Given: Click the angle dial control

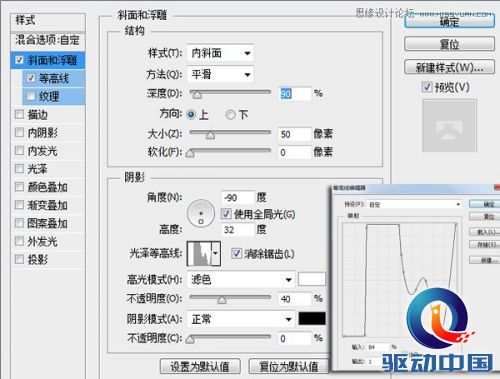Looking at the screenshot, I should pyautogui.click(x=201, y=214).
